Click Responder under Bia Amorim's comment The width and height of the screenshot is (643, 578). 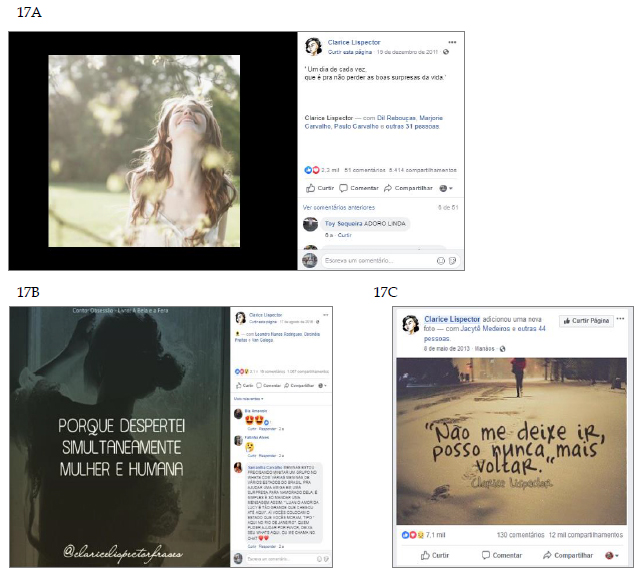click(268, 429)
